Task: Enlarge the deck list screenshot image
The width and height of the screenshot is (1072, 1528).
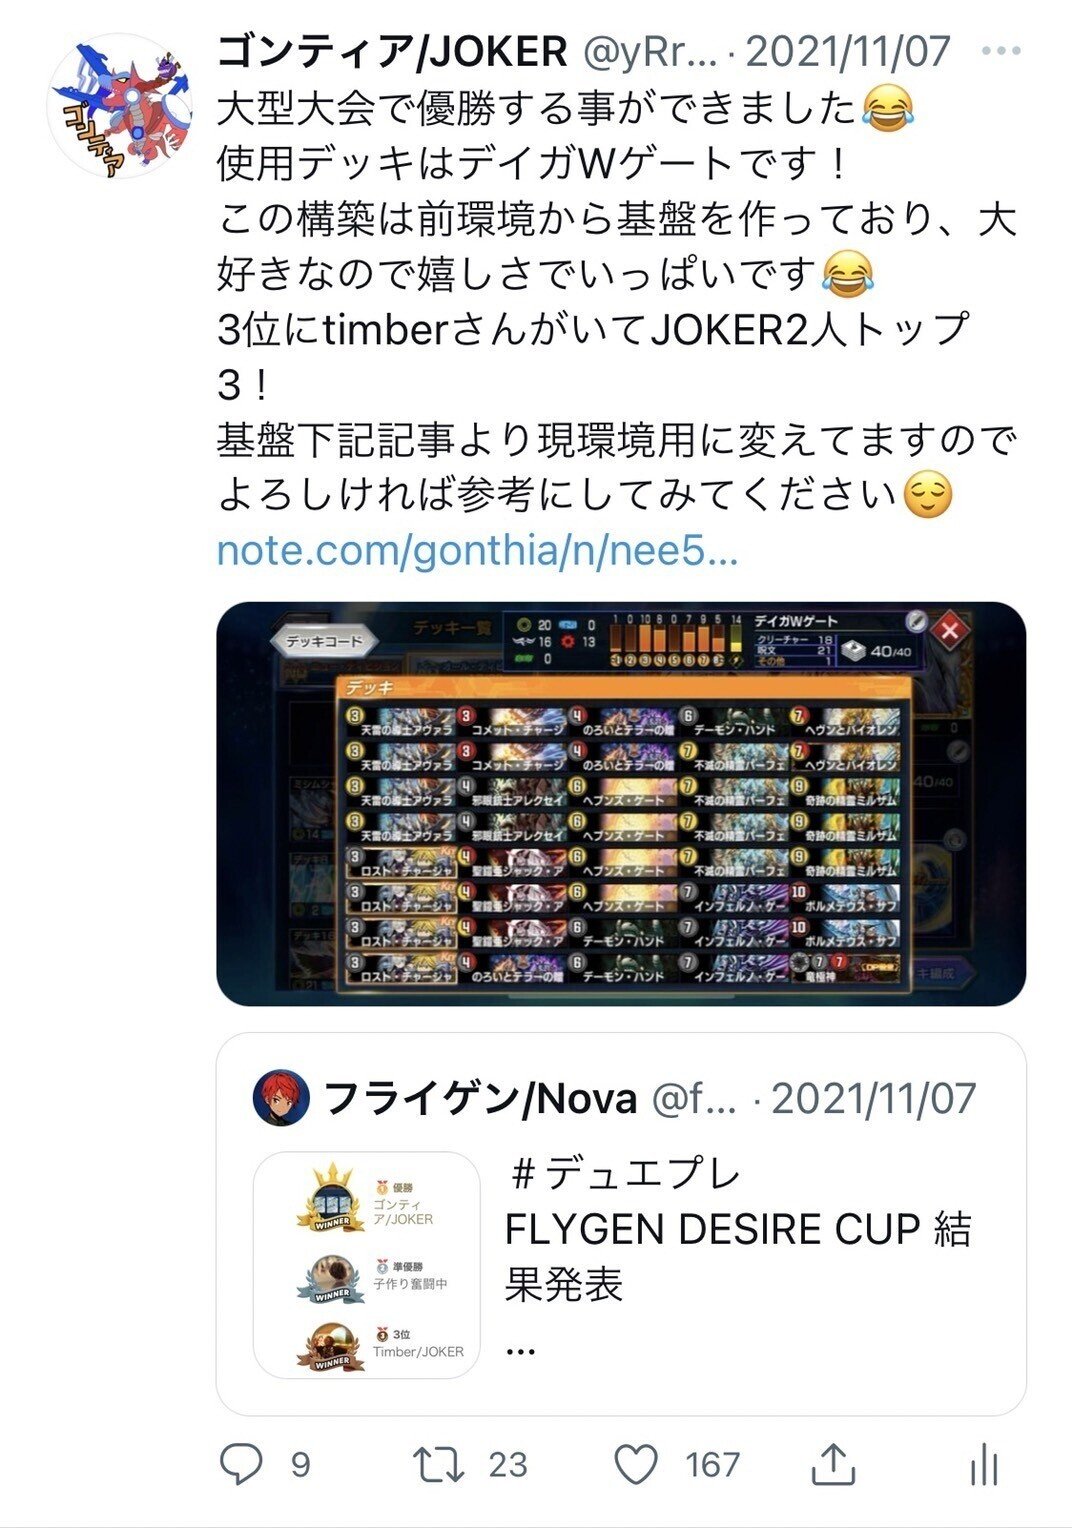Action: pos(621,804)
